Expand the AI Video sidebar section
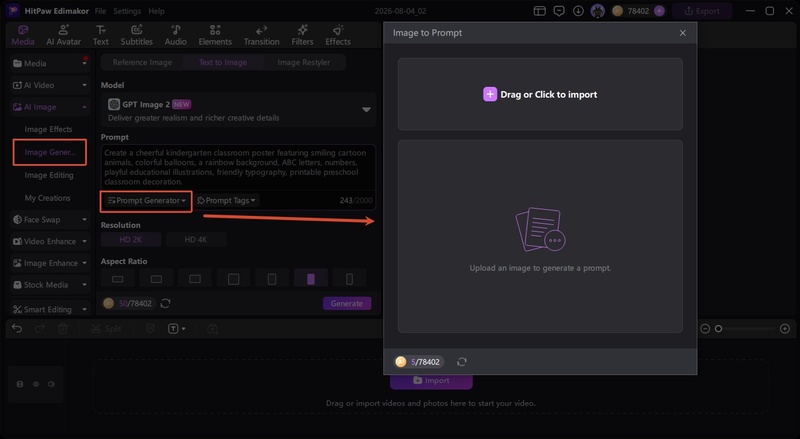Viewport: 800px width, 439px height. [x=49, y=85]
